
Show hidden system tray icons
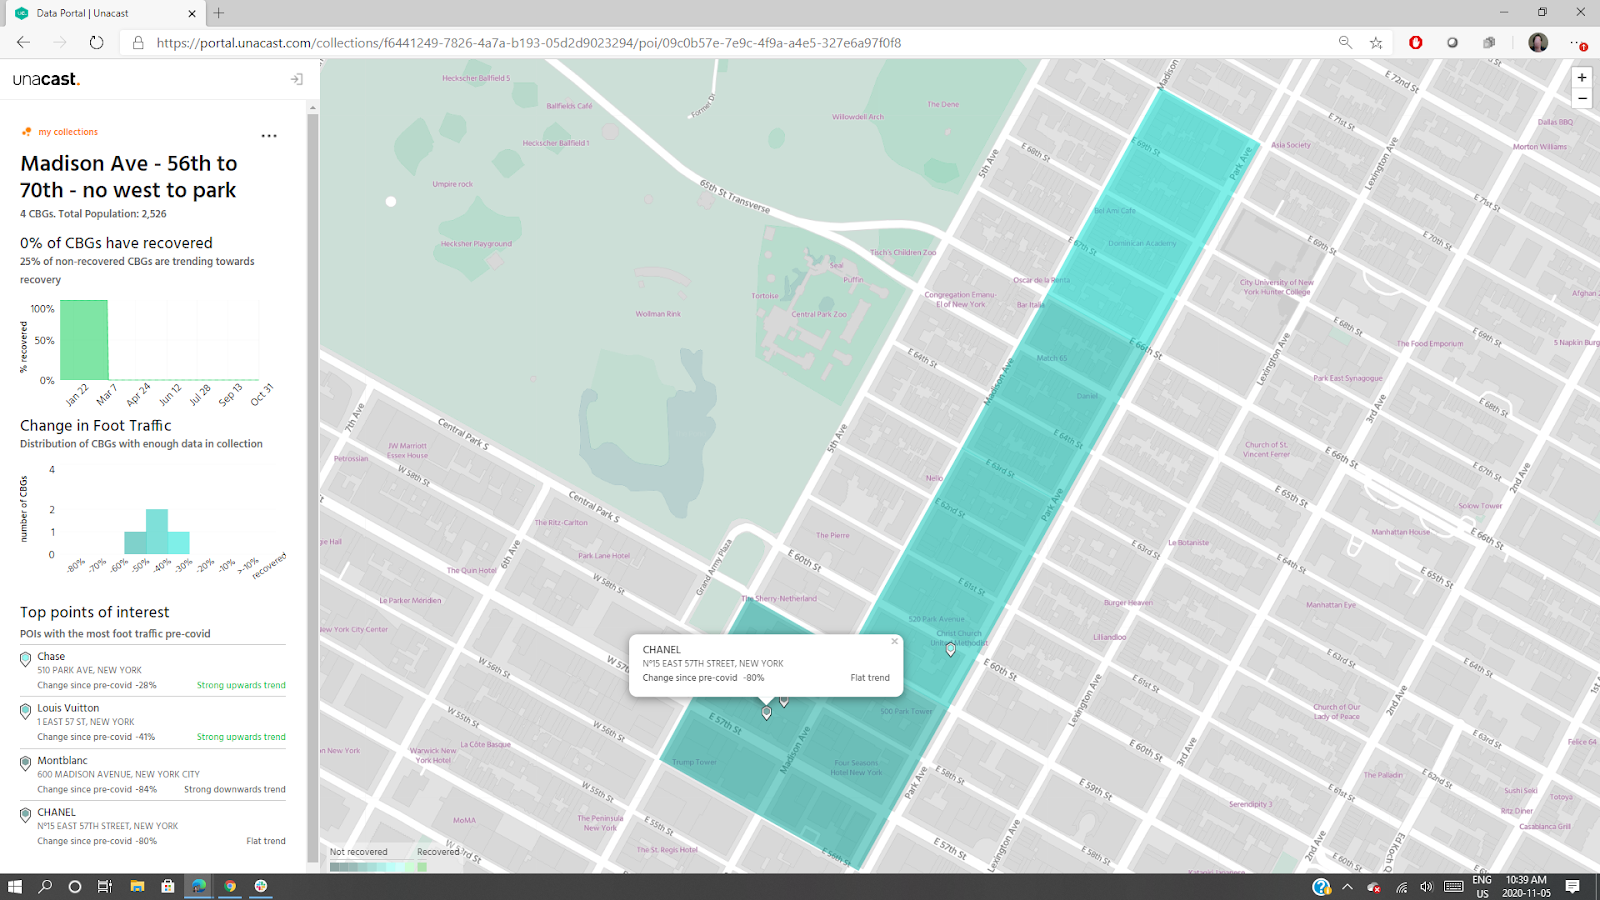tap(1347, 887)
